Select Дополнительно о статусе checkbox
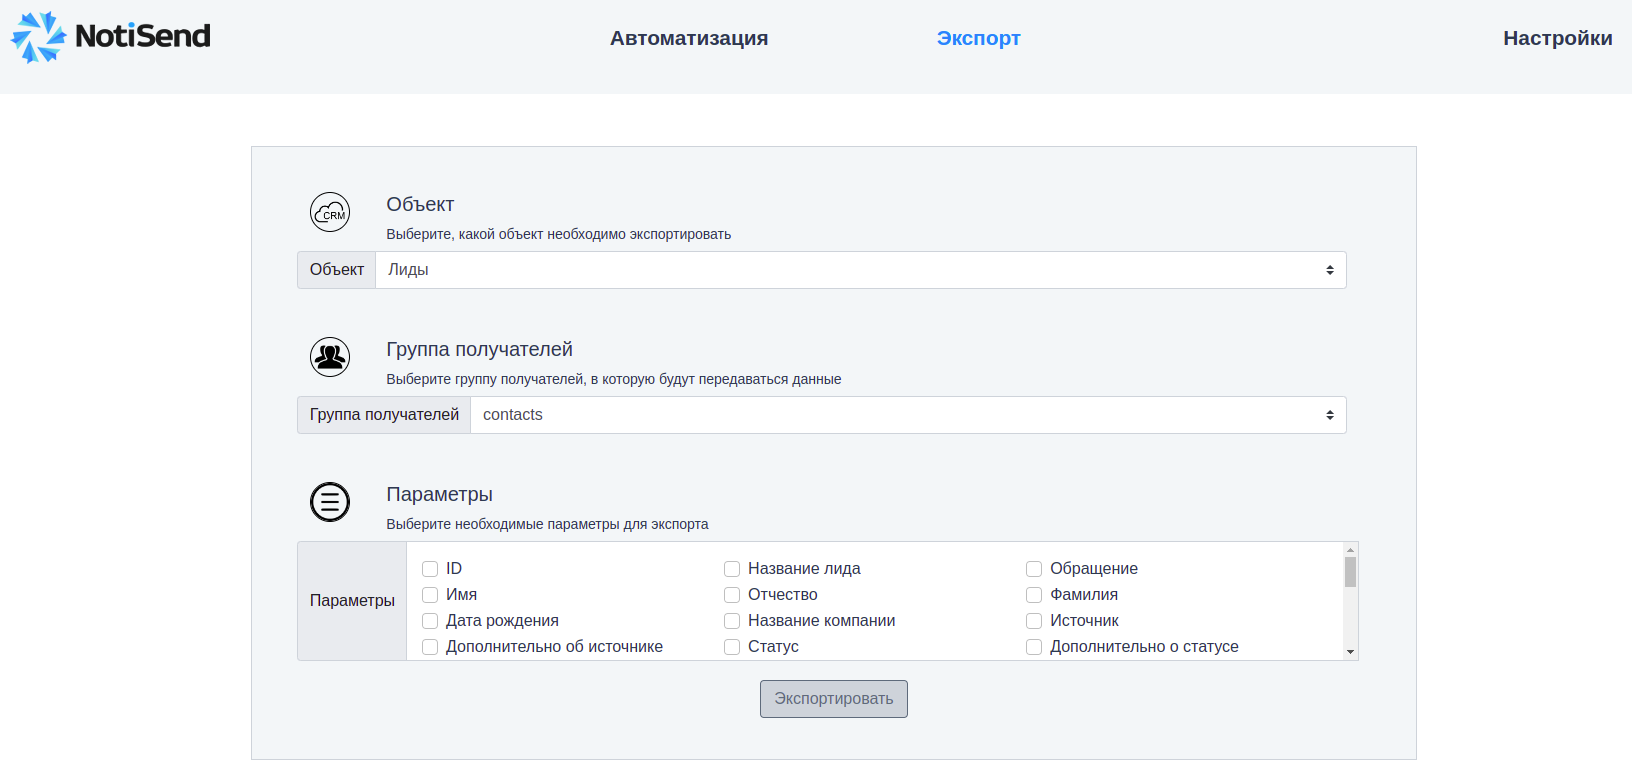 1034,647
